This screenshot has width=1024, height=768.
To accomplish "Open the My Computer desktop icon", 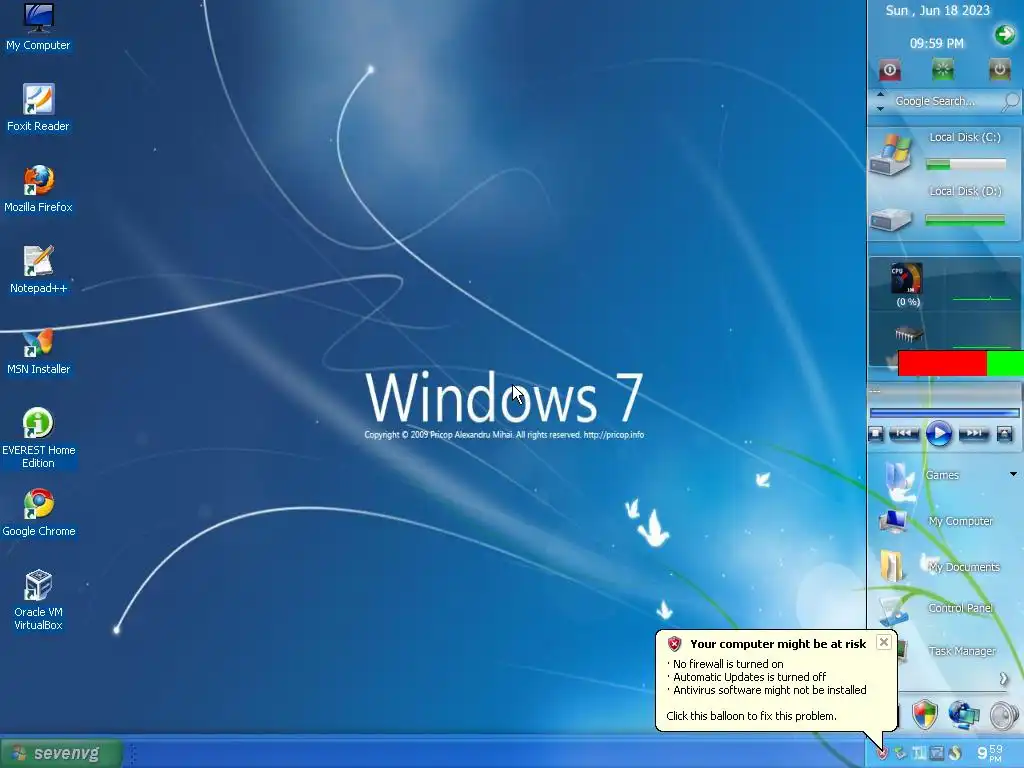I will pos(38,27).
